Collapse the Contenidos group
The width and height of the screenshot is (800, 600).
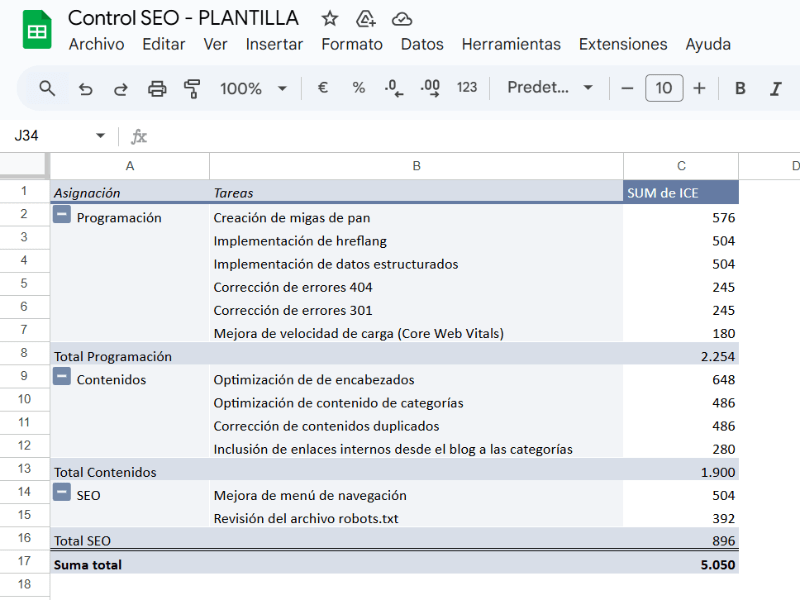[x=62, y=377]
